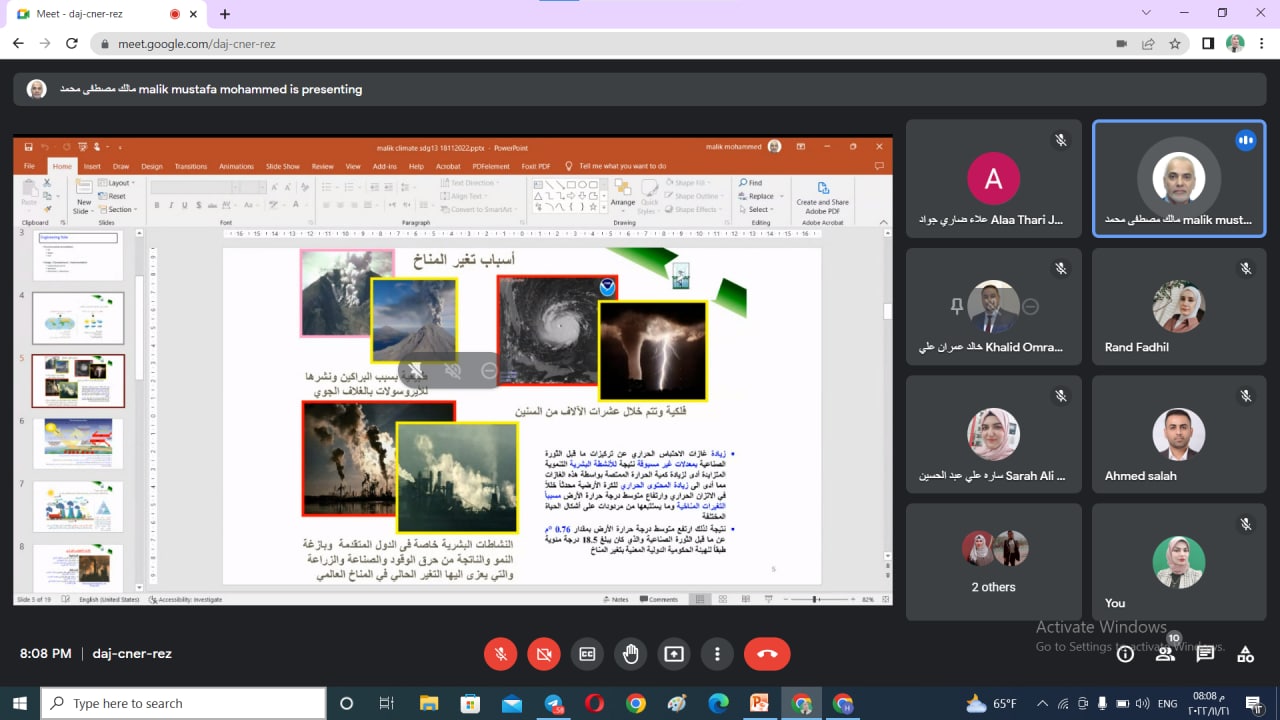1280x720 pixels.
Task: Show hidden icons in the system tray
Action: tap(1043, 703)
